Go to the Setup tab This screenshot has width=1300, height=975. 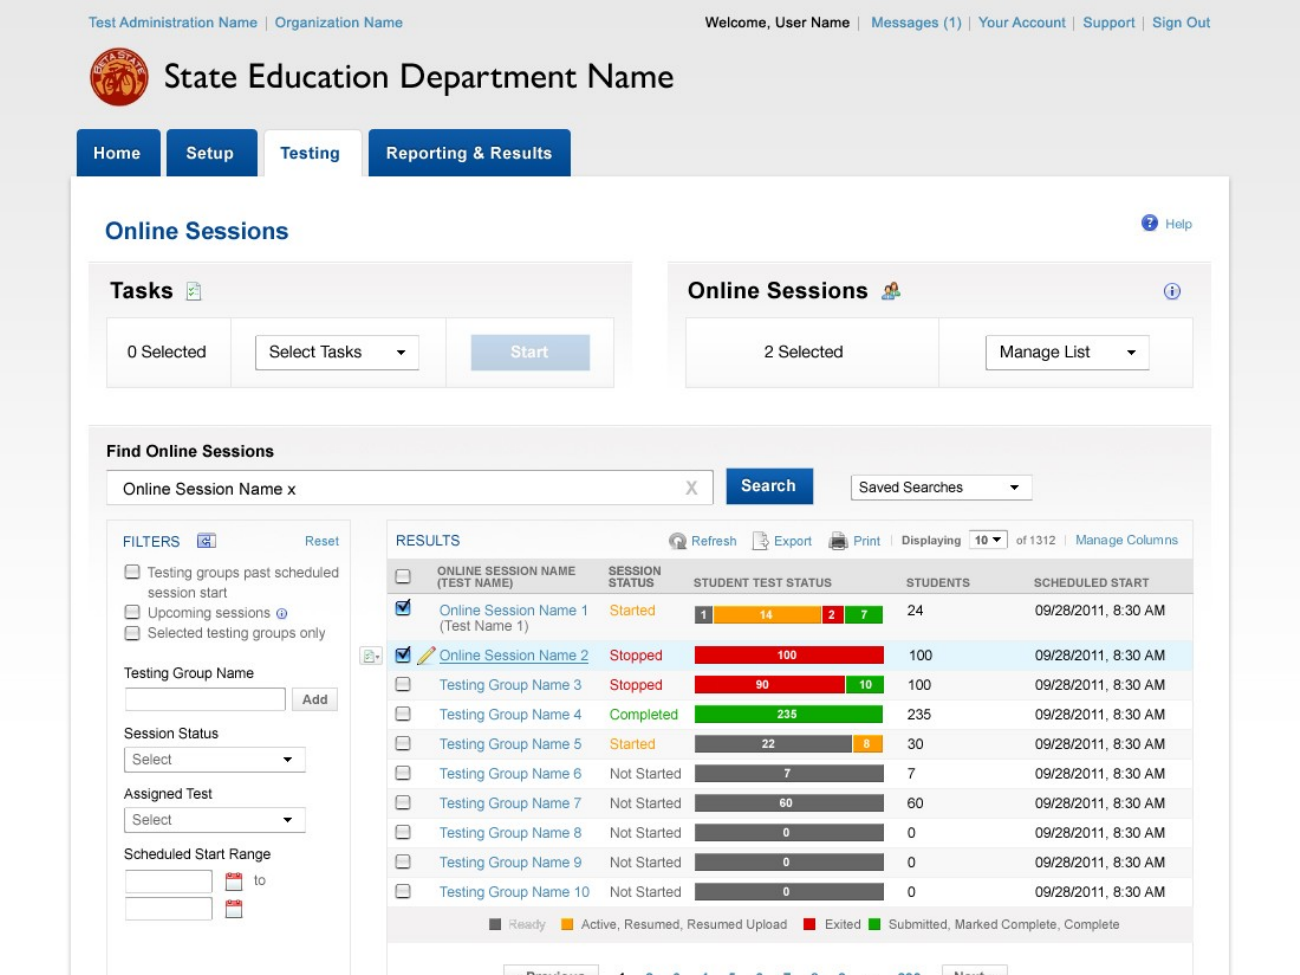click(x=211, y=153)
